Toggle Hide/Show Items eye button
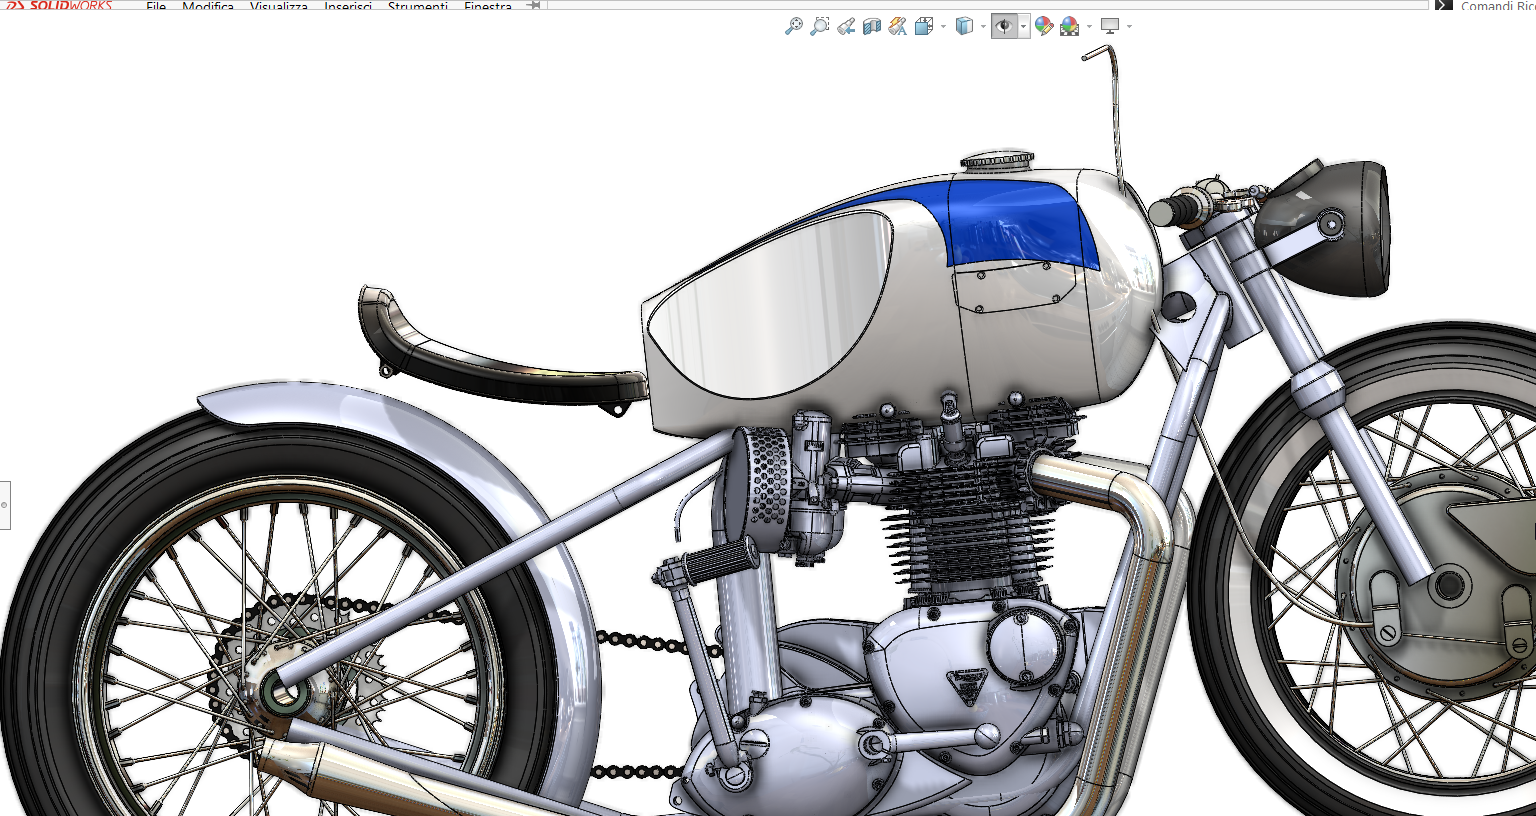This screenshot has width=1536, height=816. 1004,26
